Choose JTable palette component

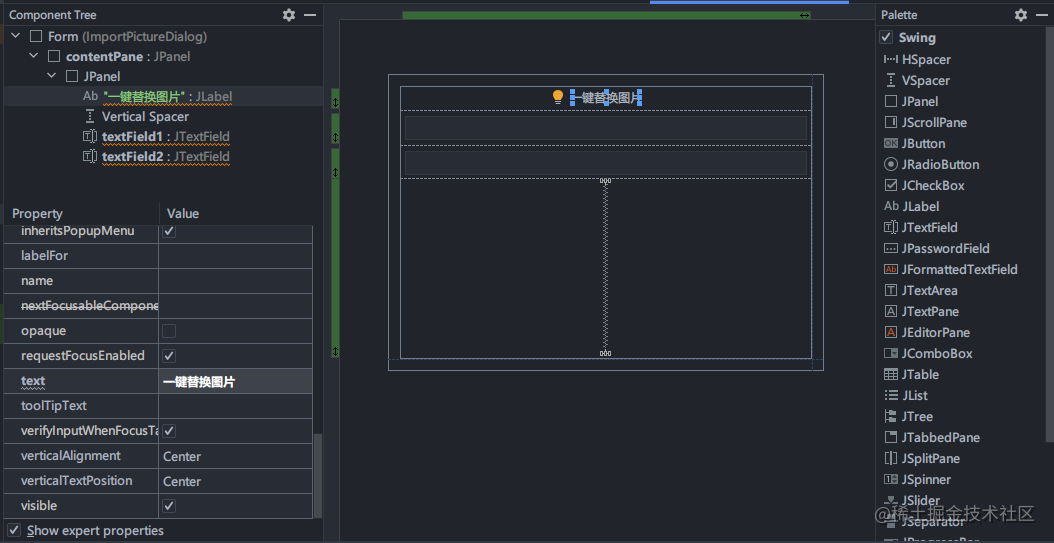click(911, 374)
